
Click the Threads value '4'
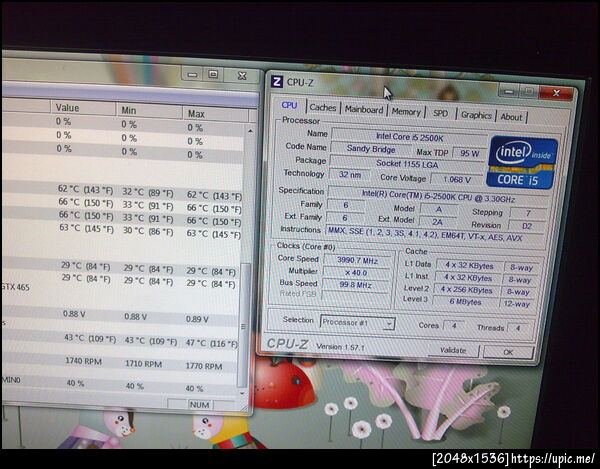pos(518,328)
